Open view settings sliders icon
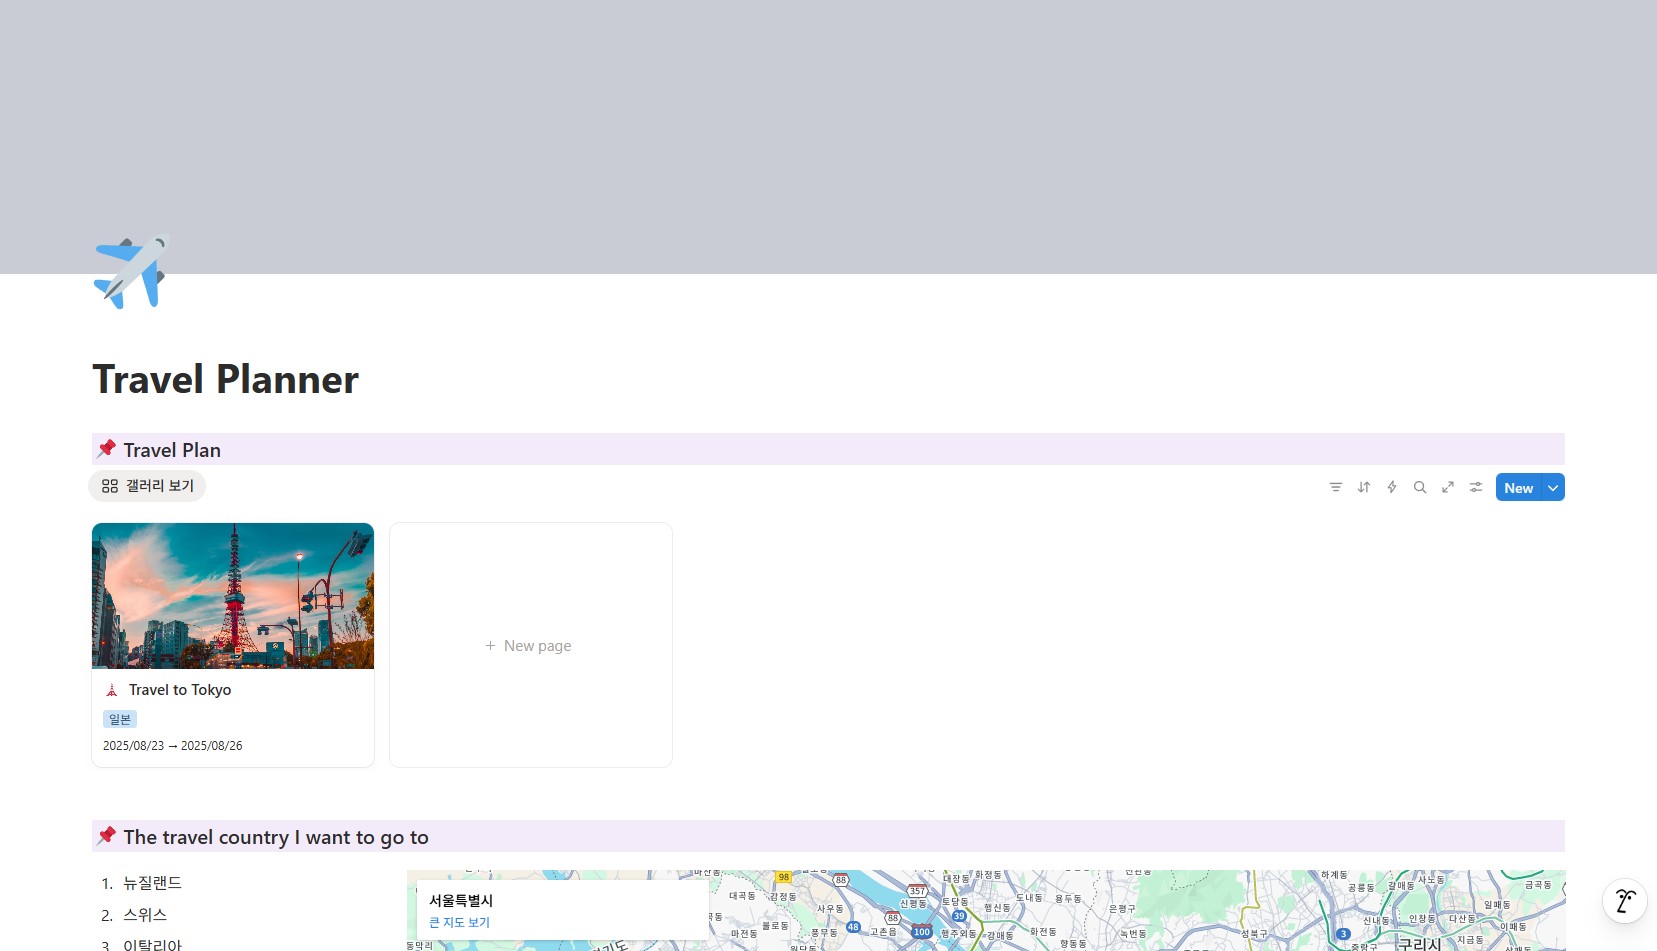The width and height of the screenshot is (1657, 951). pyautogui.click(x=1475, y=487)
